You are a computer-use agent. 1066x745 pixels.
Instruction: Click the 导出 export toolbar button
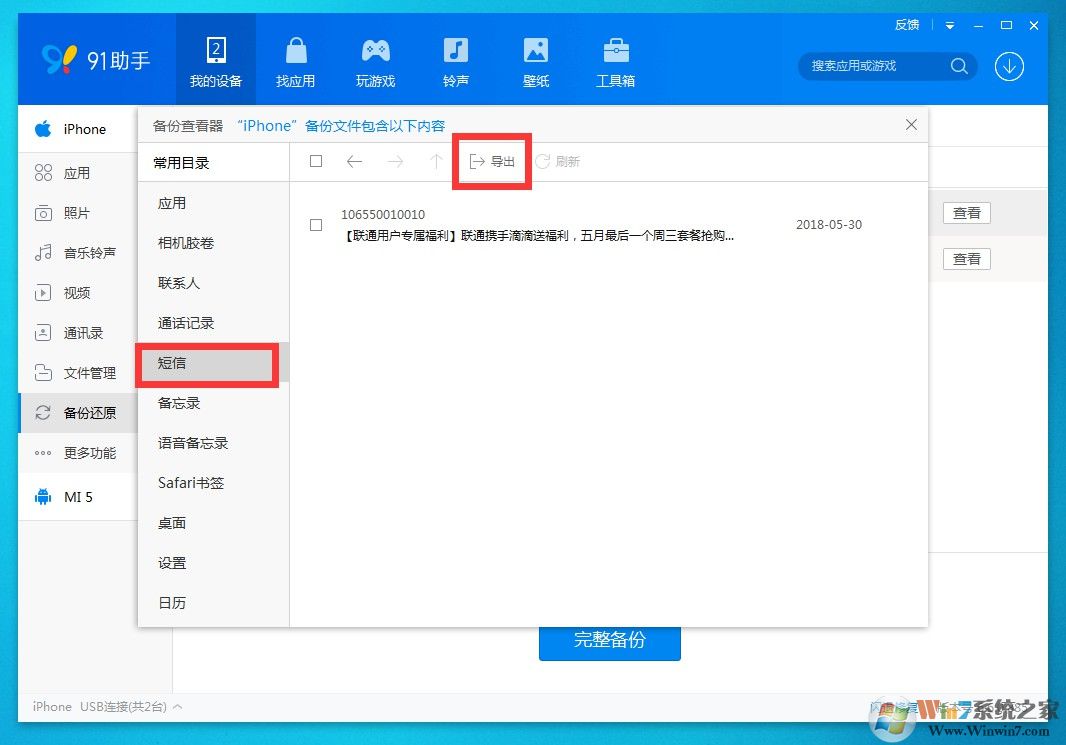click(491, 161)
